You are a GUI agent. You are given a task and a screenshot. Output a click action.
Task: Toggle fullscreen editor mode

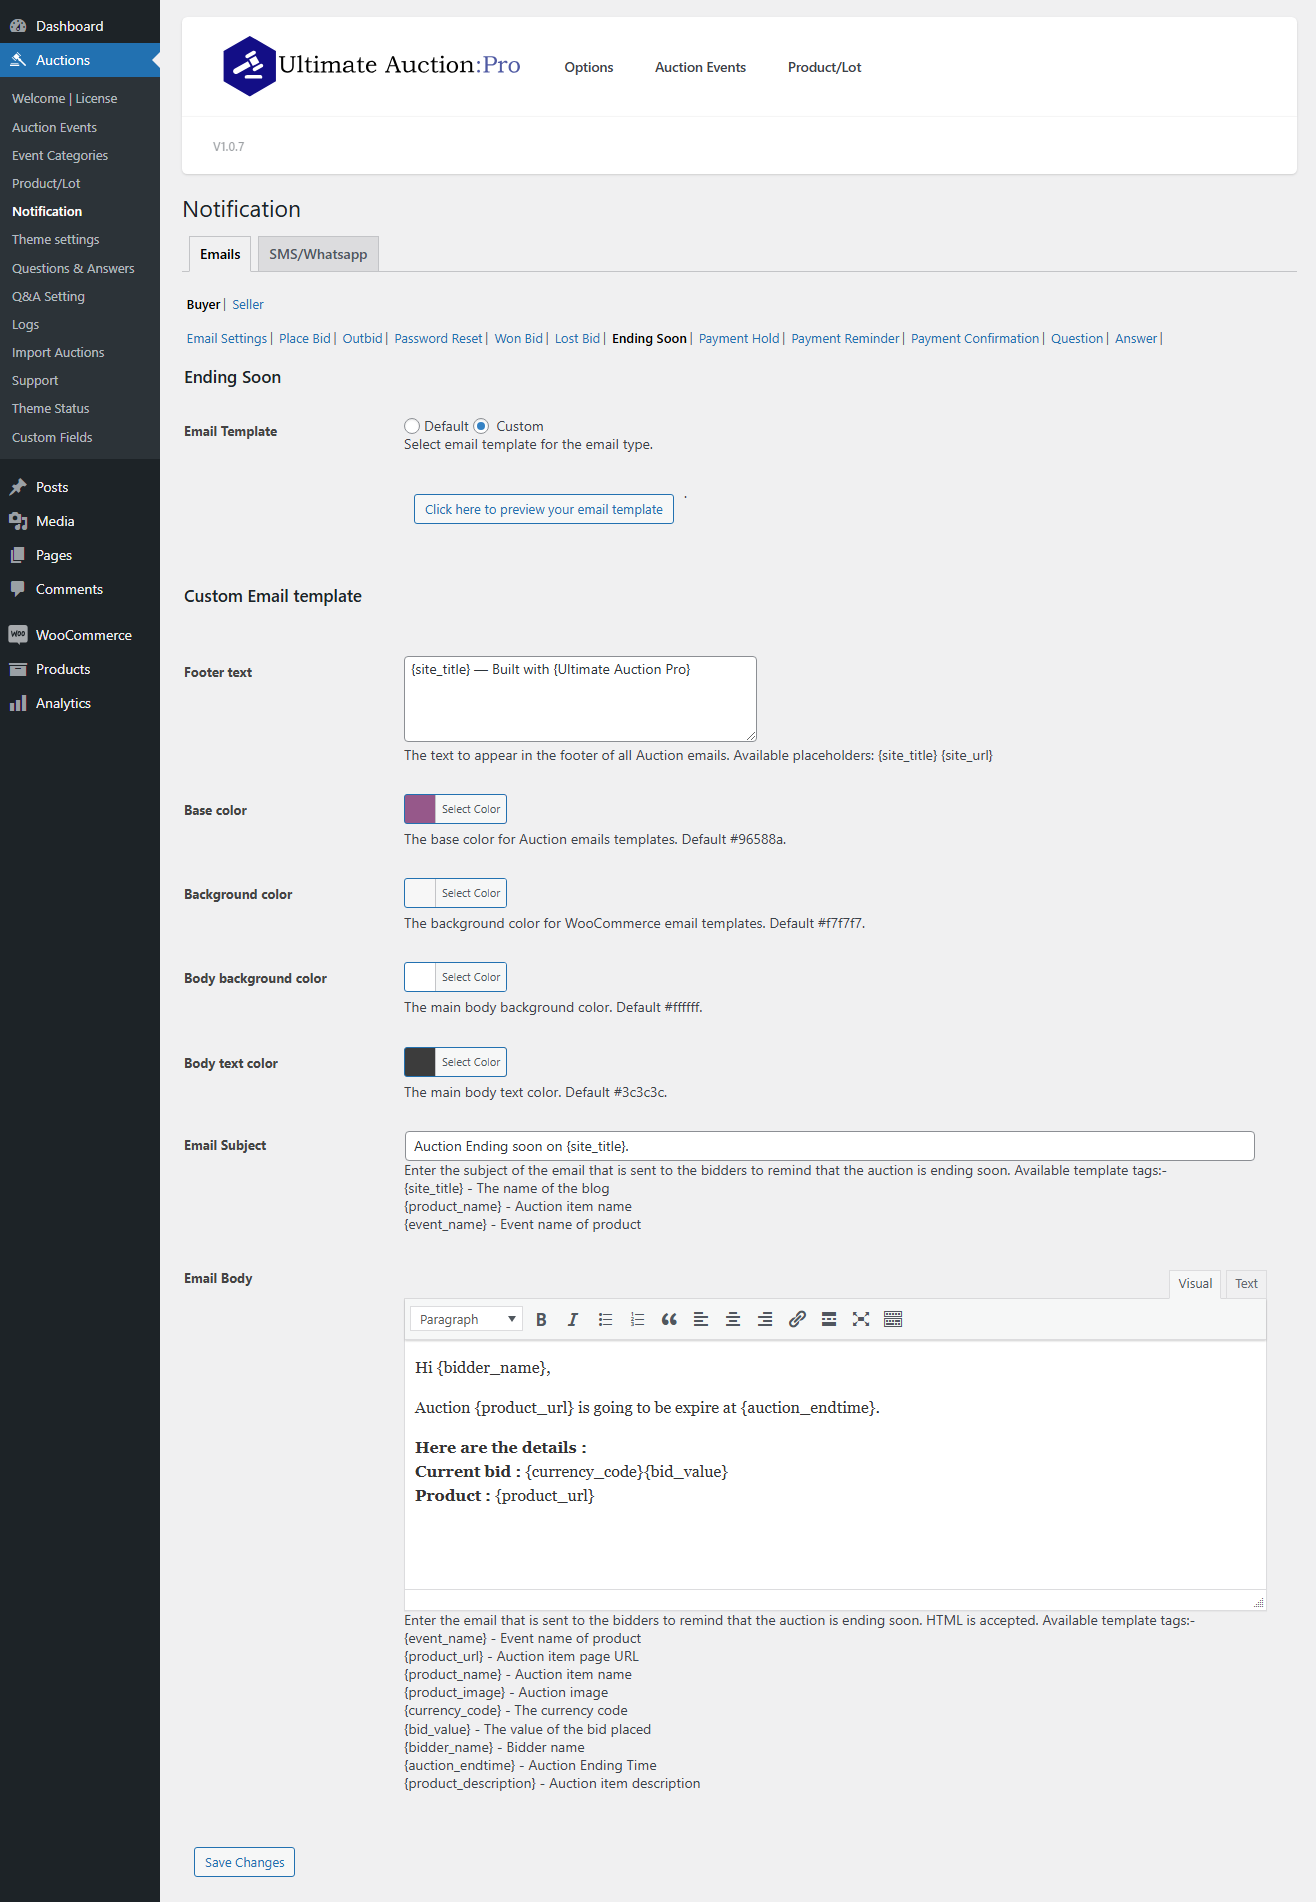861,1319
